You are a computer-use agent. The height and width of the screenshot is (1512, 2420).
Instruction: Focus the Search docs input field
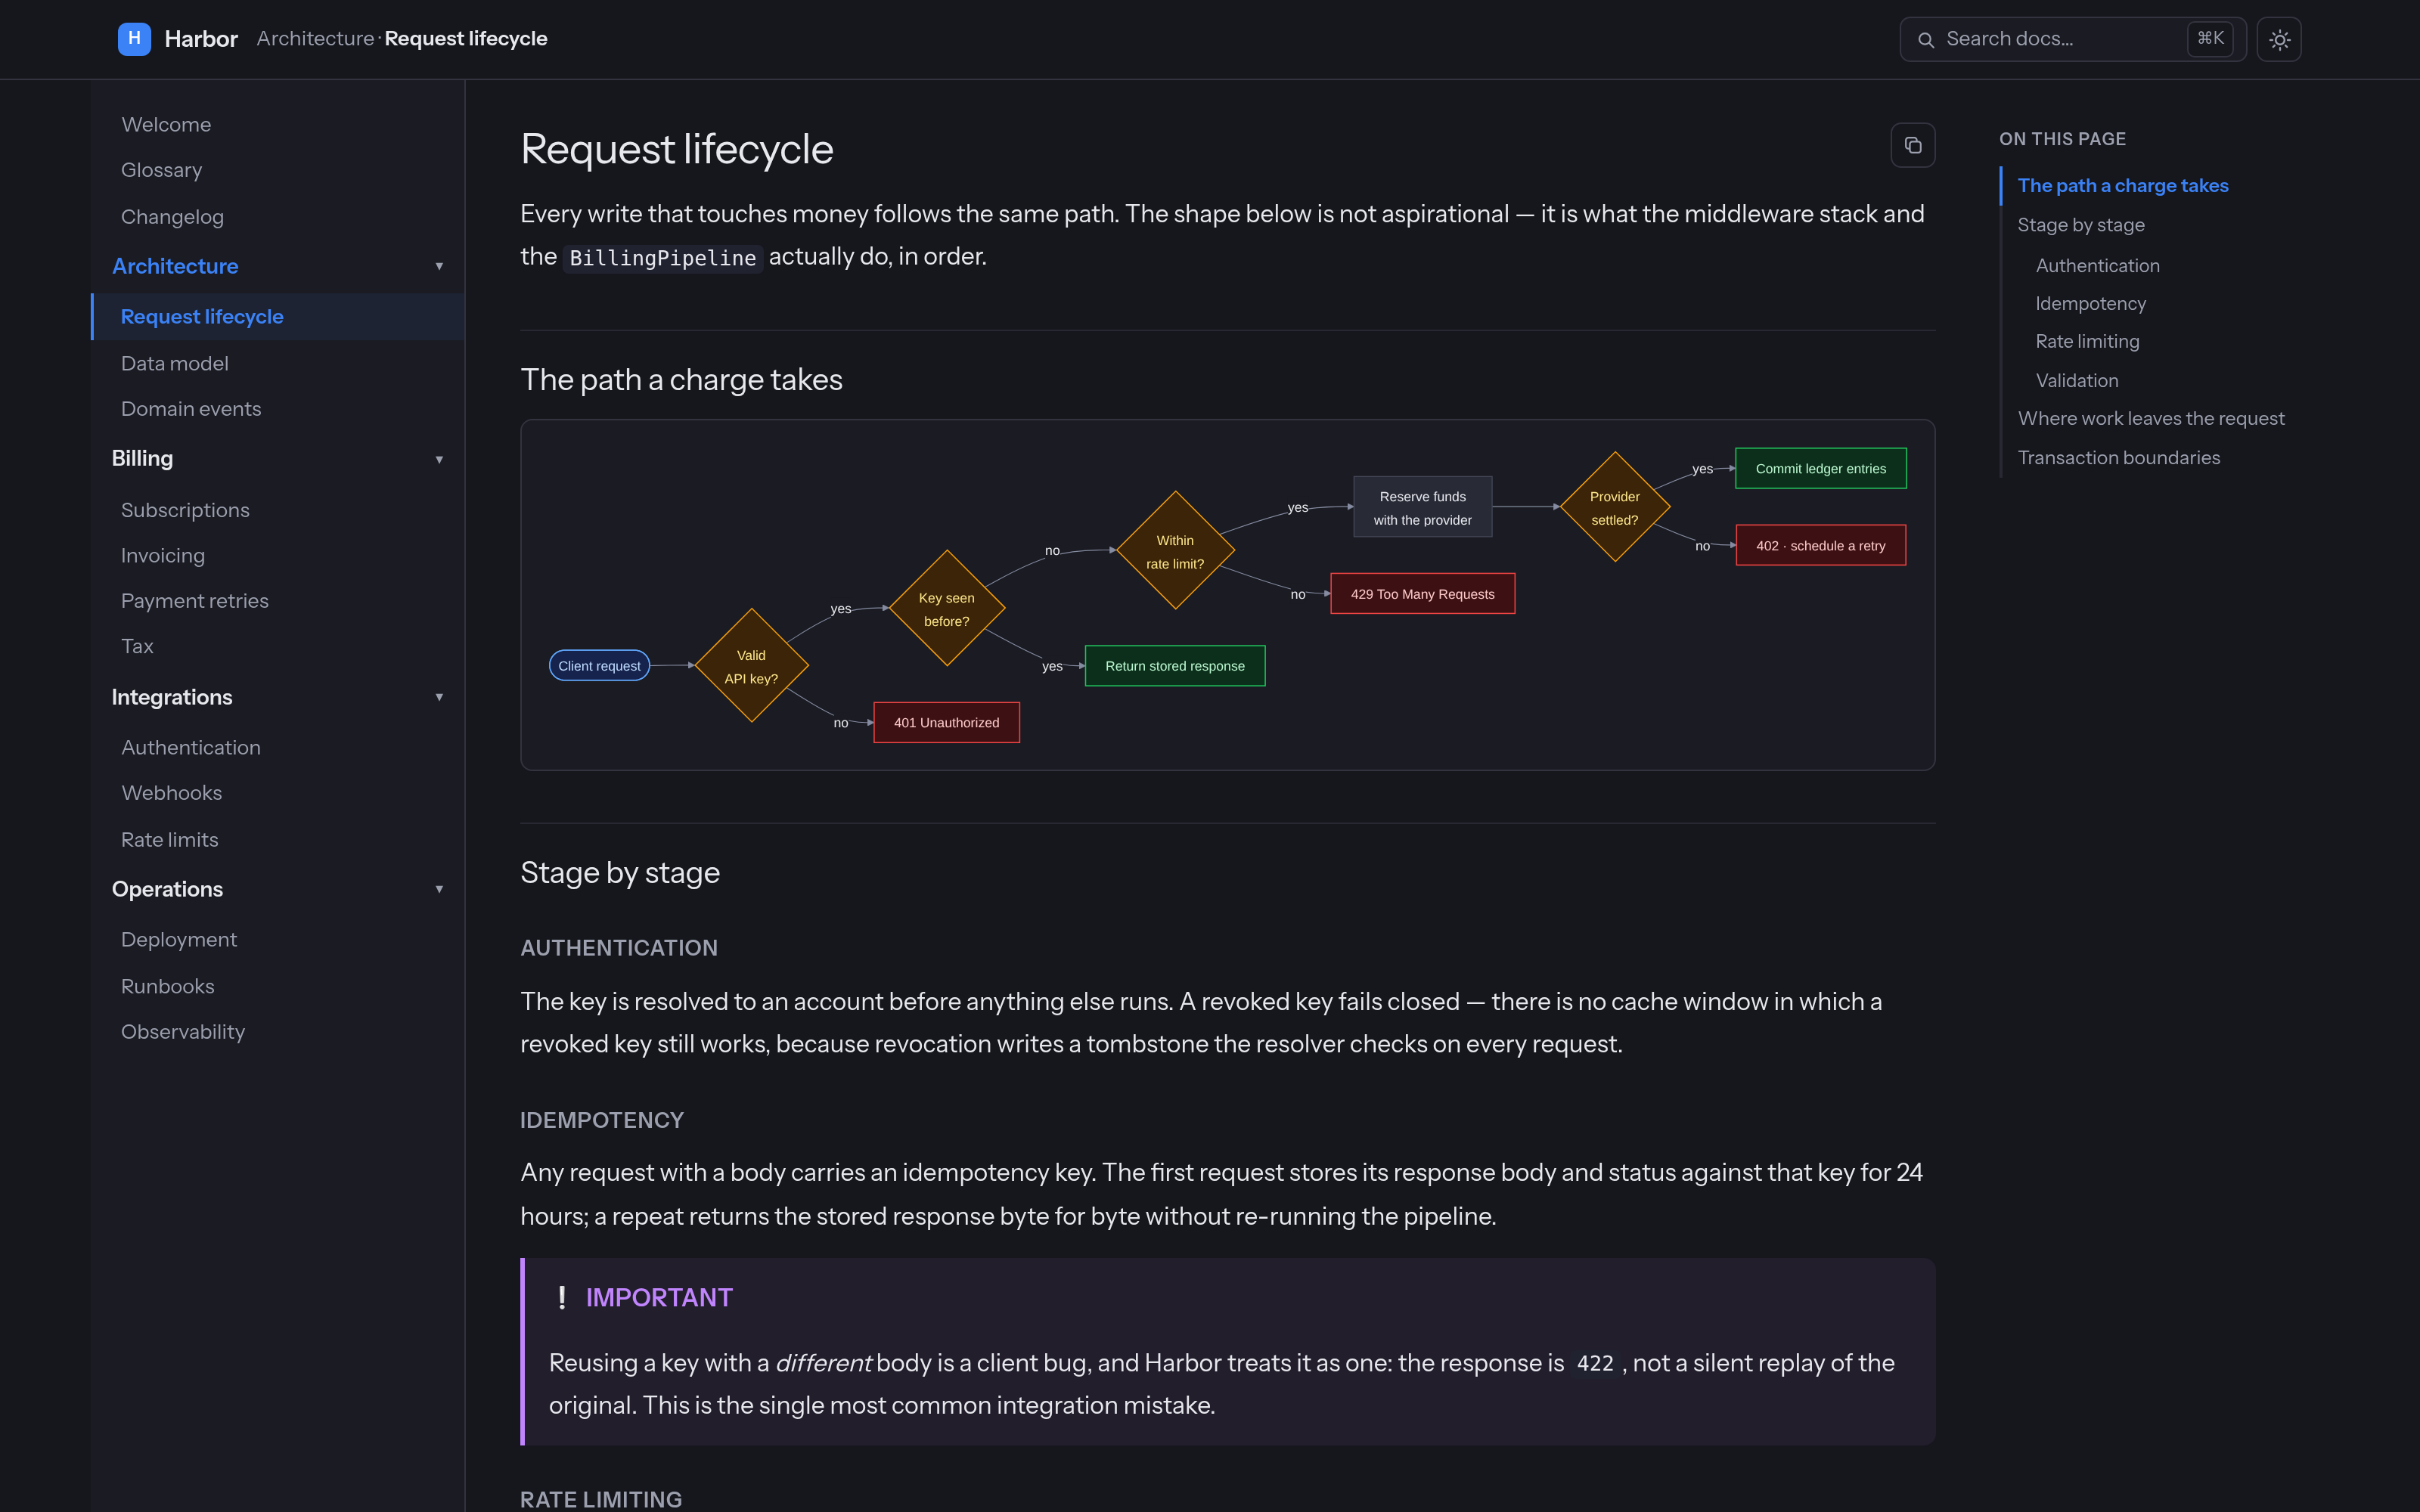pyautogui.click(x=2072, y=39)
